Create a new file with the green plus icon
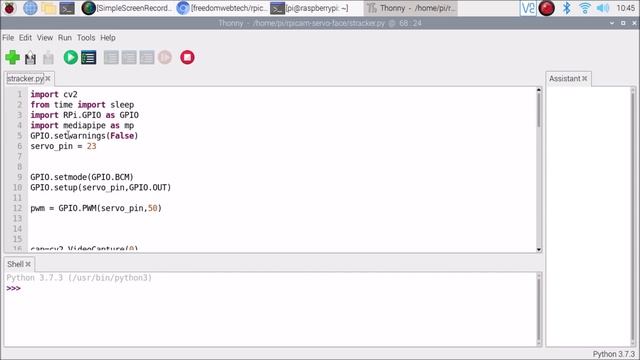 pyautogui.click(x=13, y=58)
